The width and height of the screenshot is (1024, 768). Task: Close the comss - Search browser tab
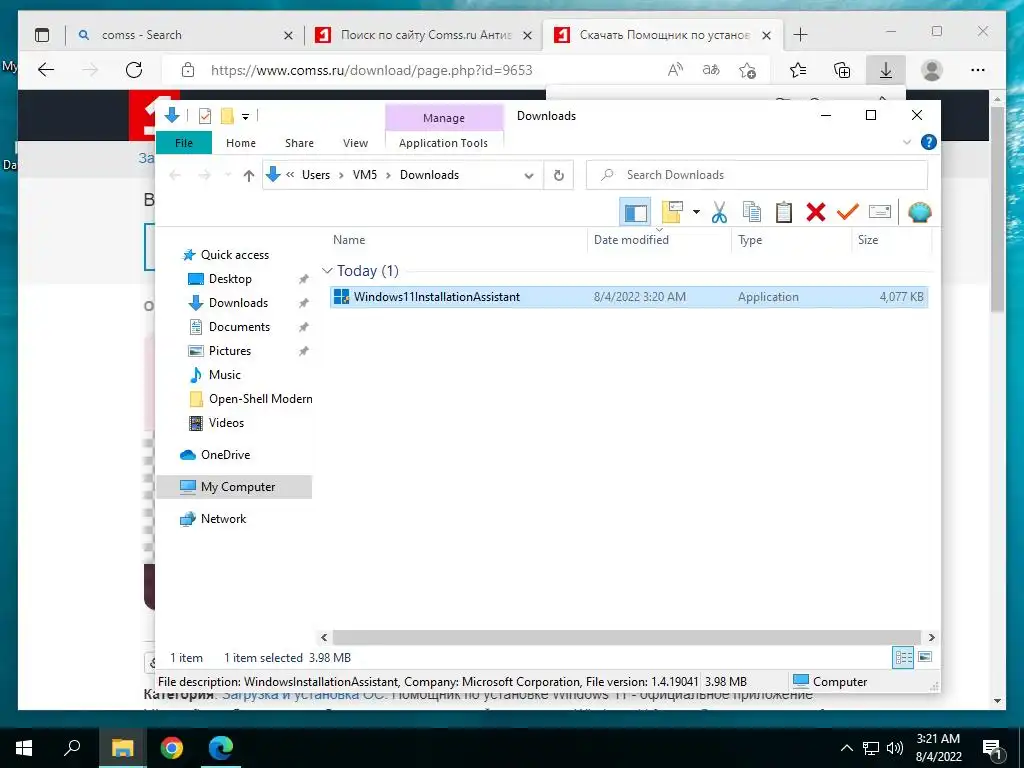click(x=288, y=35)
